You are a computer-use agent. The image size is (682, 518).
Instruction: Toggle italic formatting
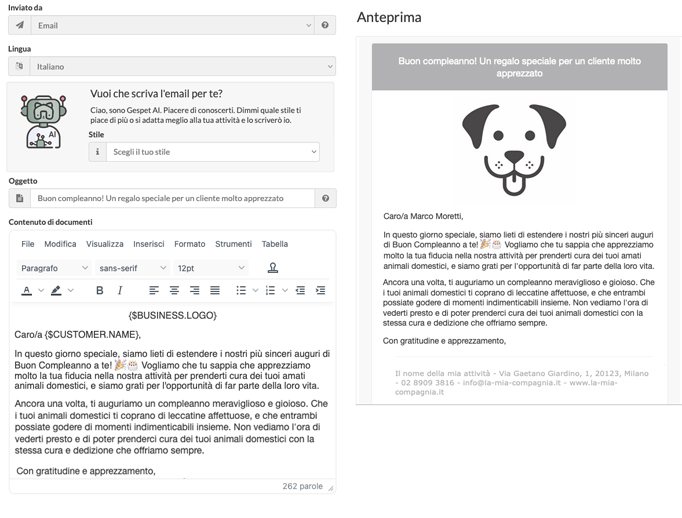click(120, 291)
